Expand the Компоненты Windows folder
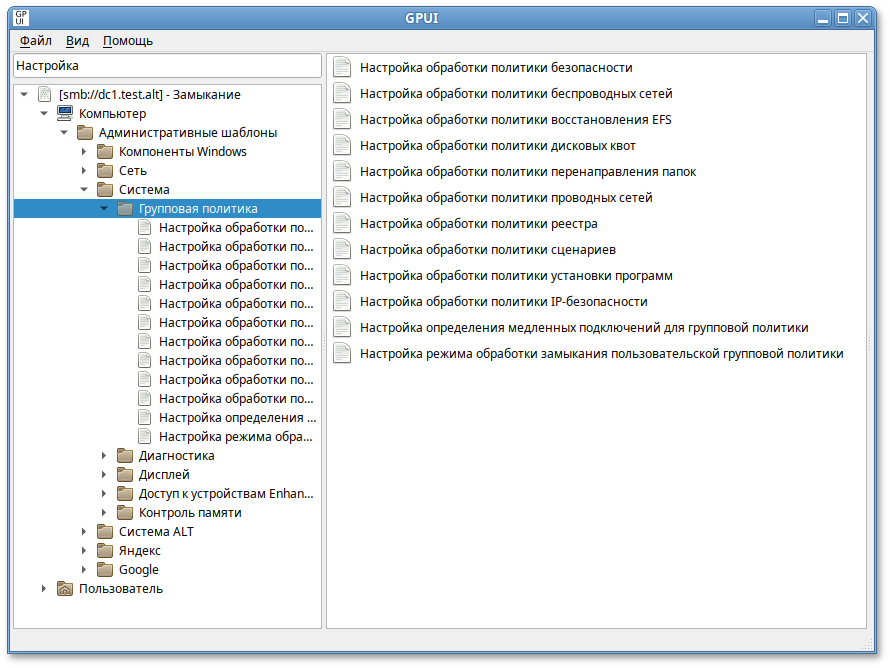 [x=84, y=152]
